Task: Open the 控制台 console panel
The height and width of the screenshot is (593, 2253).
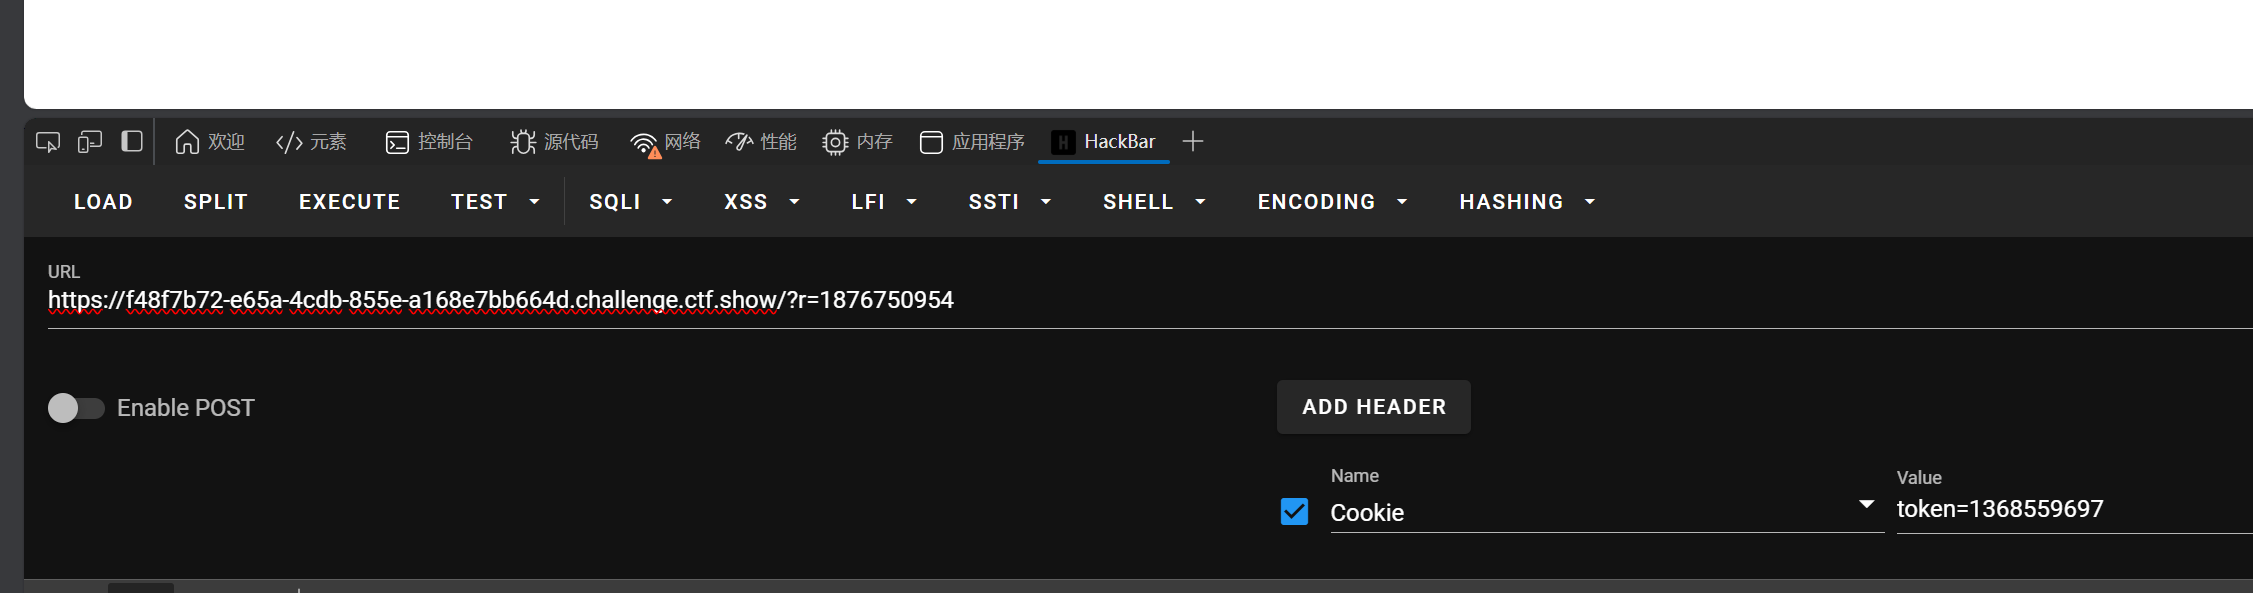Action: point(429,142)
